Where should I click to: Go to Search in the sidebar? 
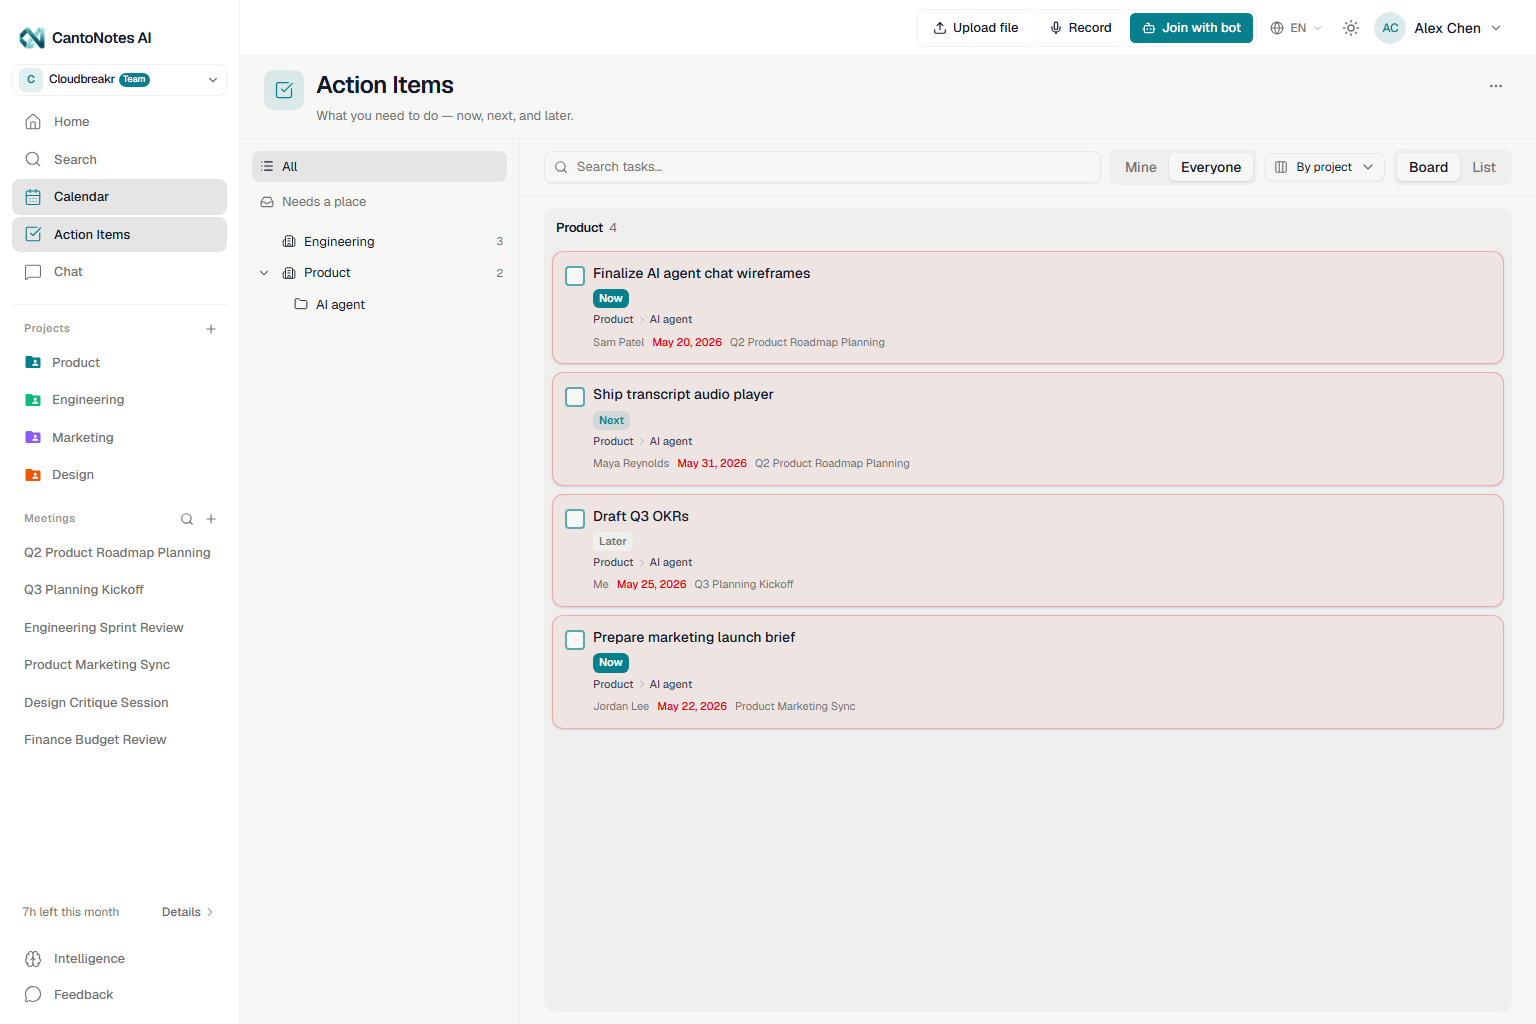pos(120,160)
